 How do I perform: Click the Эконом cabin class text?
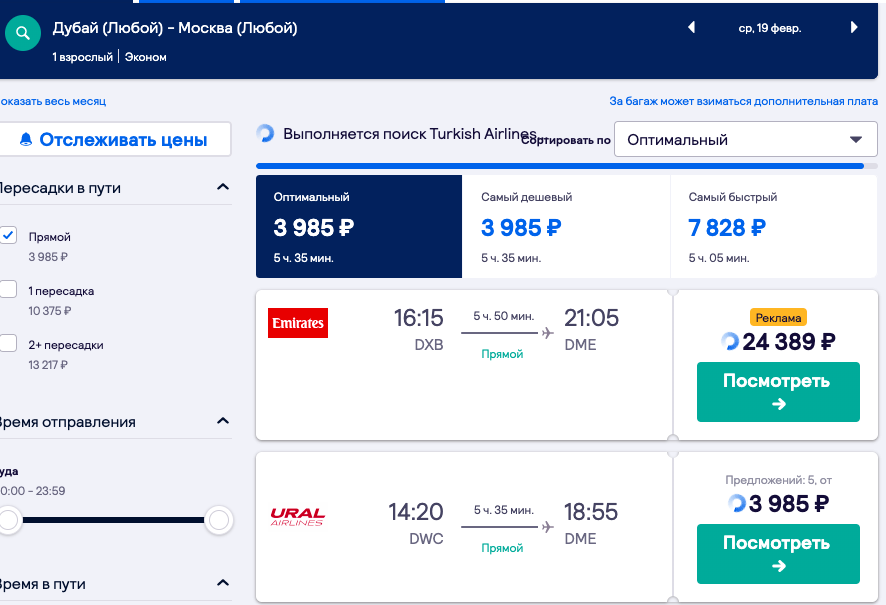146,57
